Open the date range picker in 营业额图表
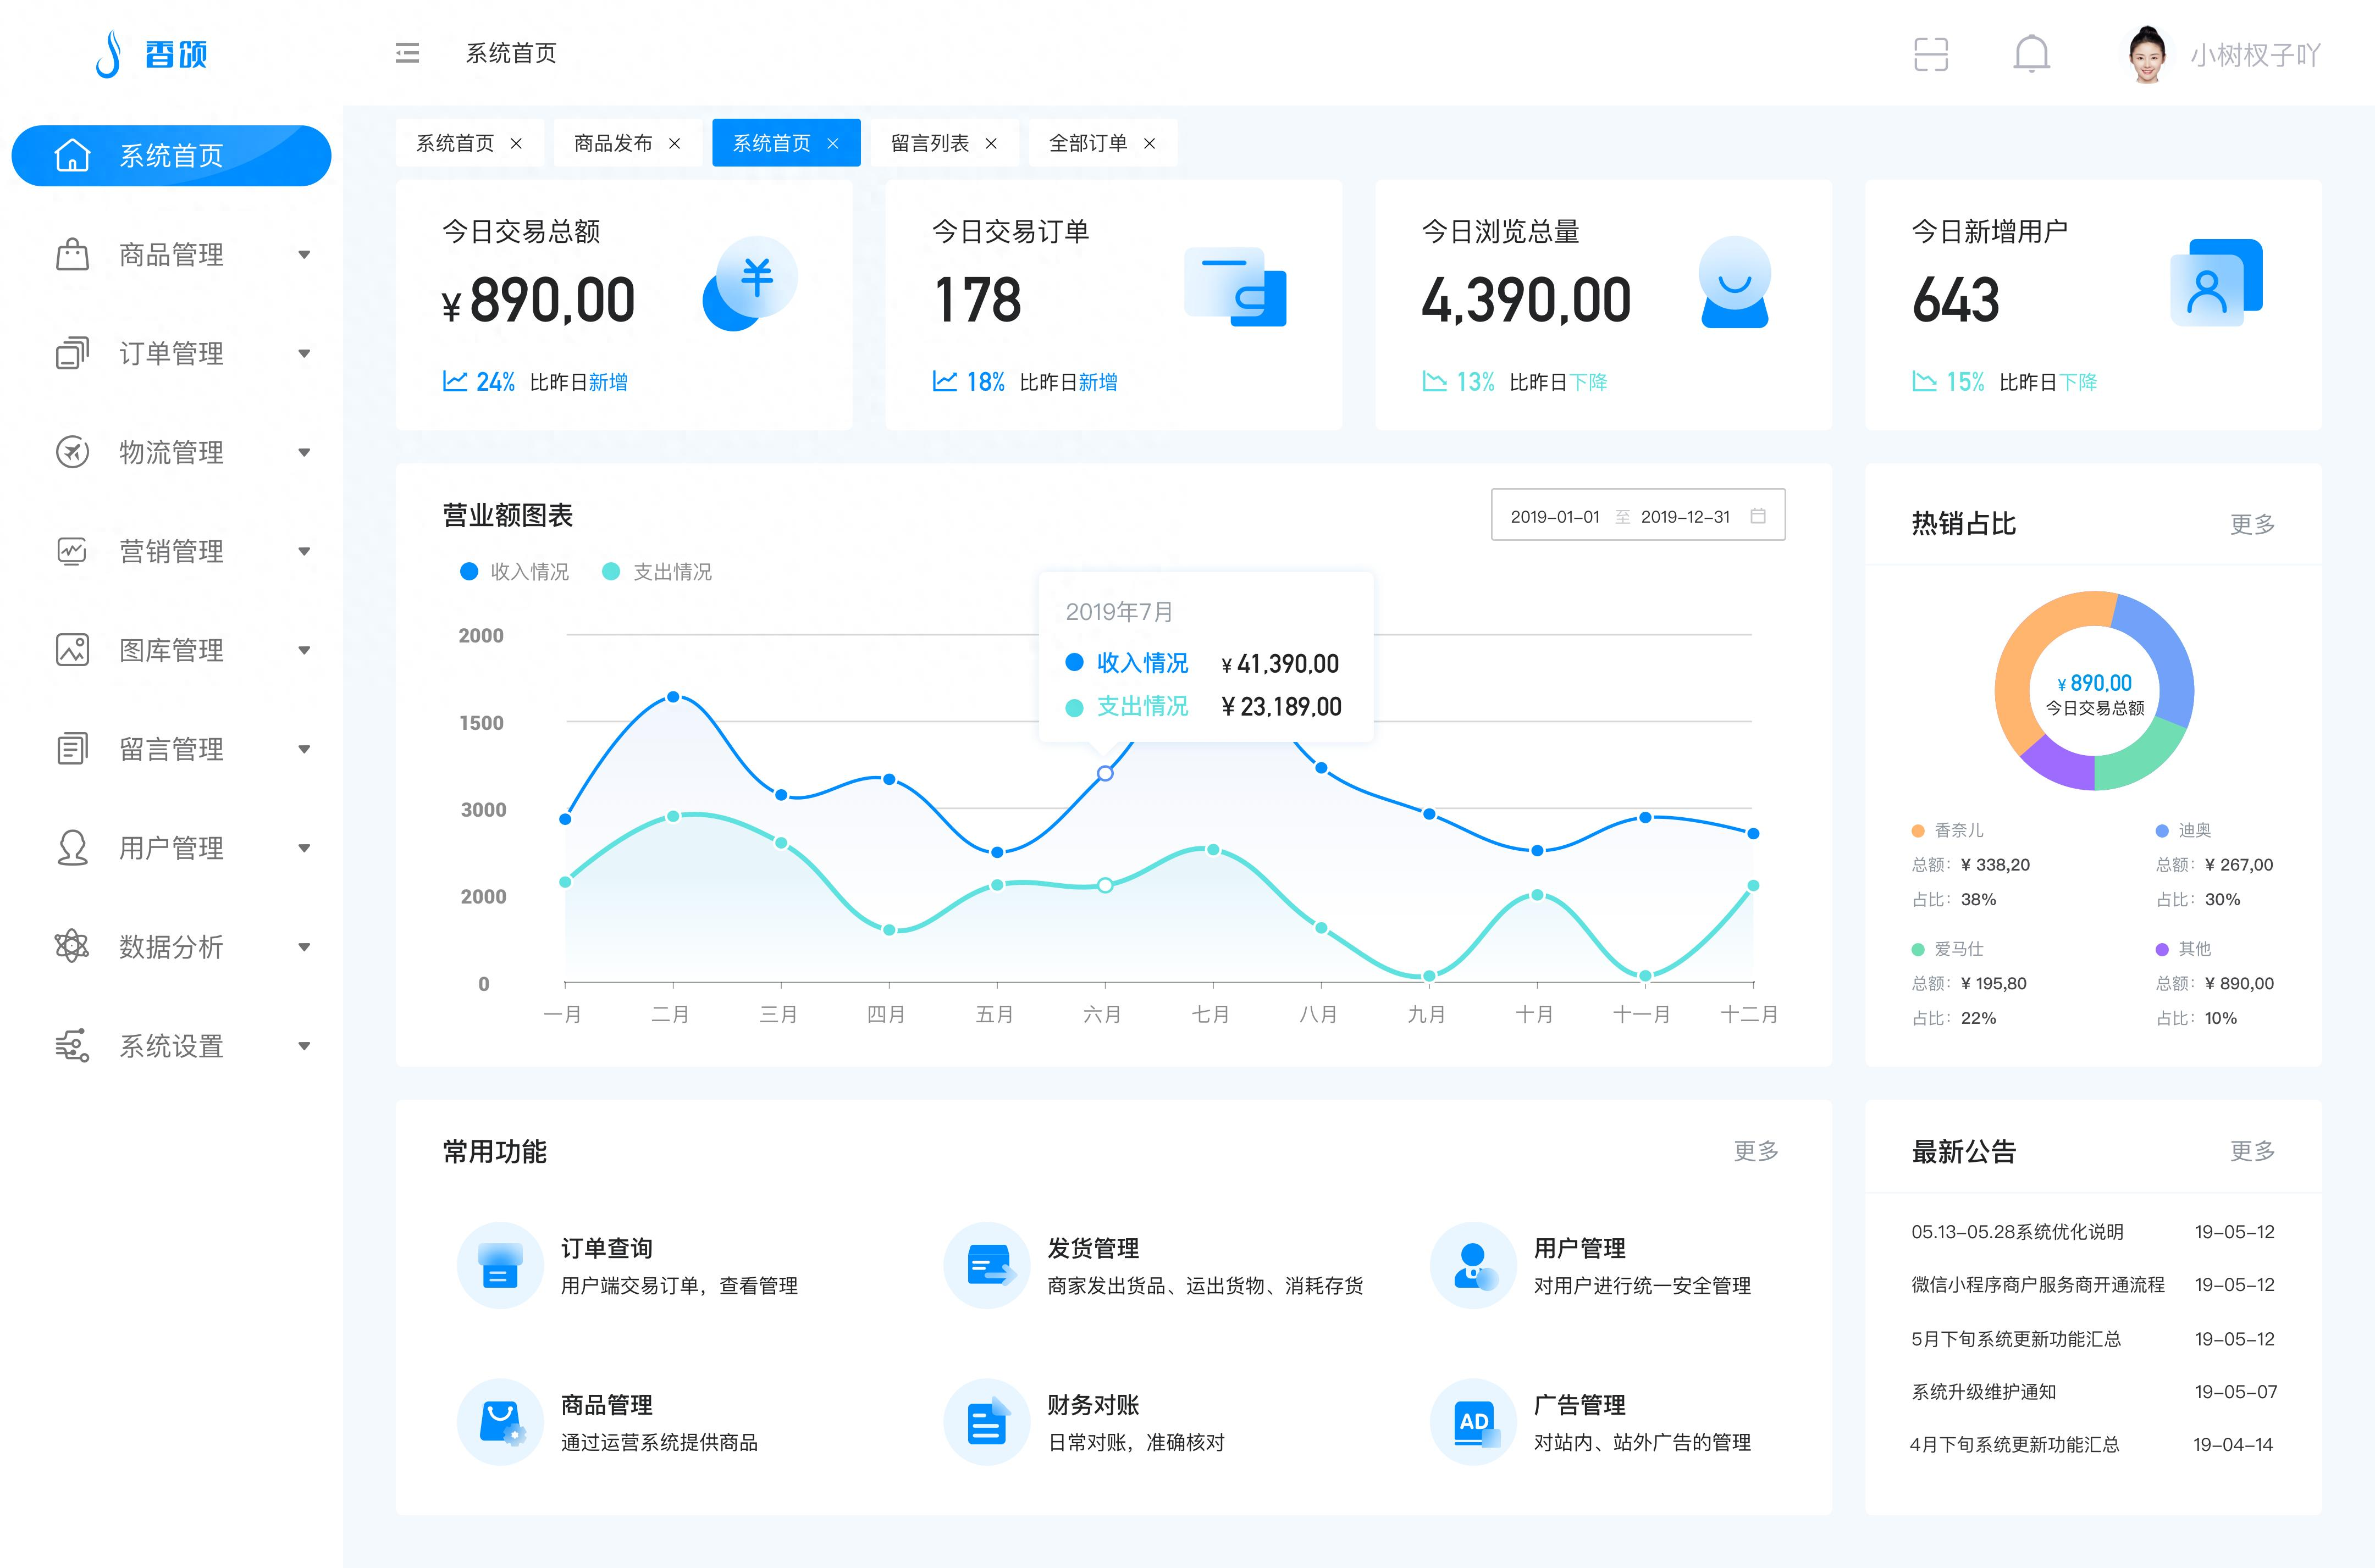 [1638, 515]
